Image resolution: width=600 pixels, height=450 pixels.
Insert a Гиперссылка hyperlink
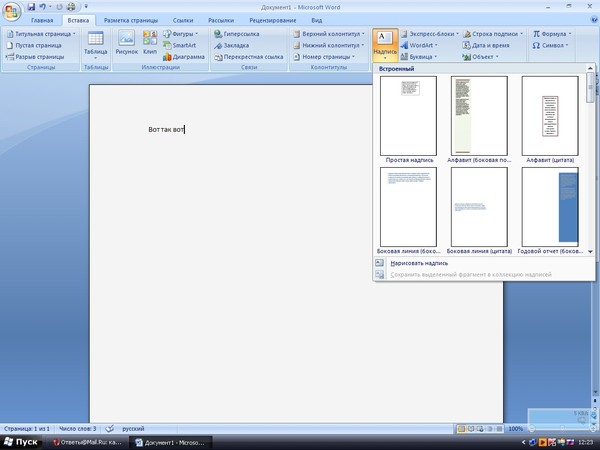point(237,34)
